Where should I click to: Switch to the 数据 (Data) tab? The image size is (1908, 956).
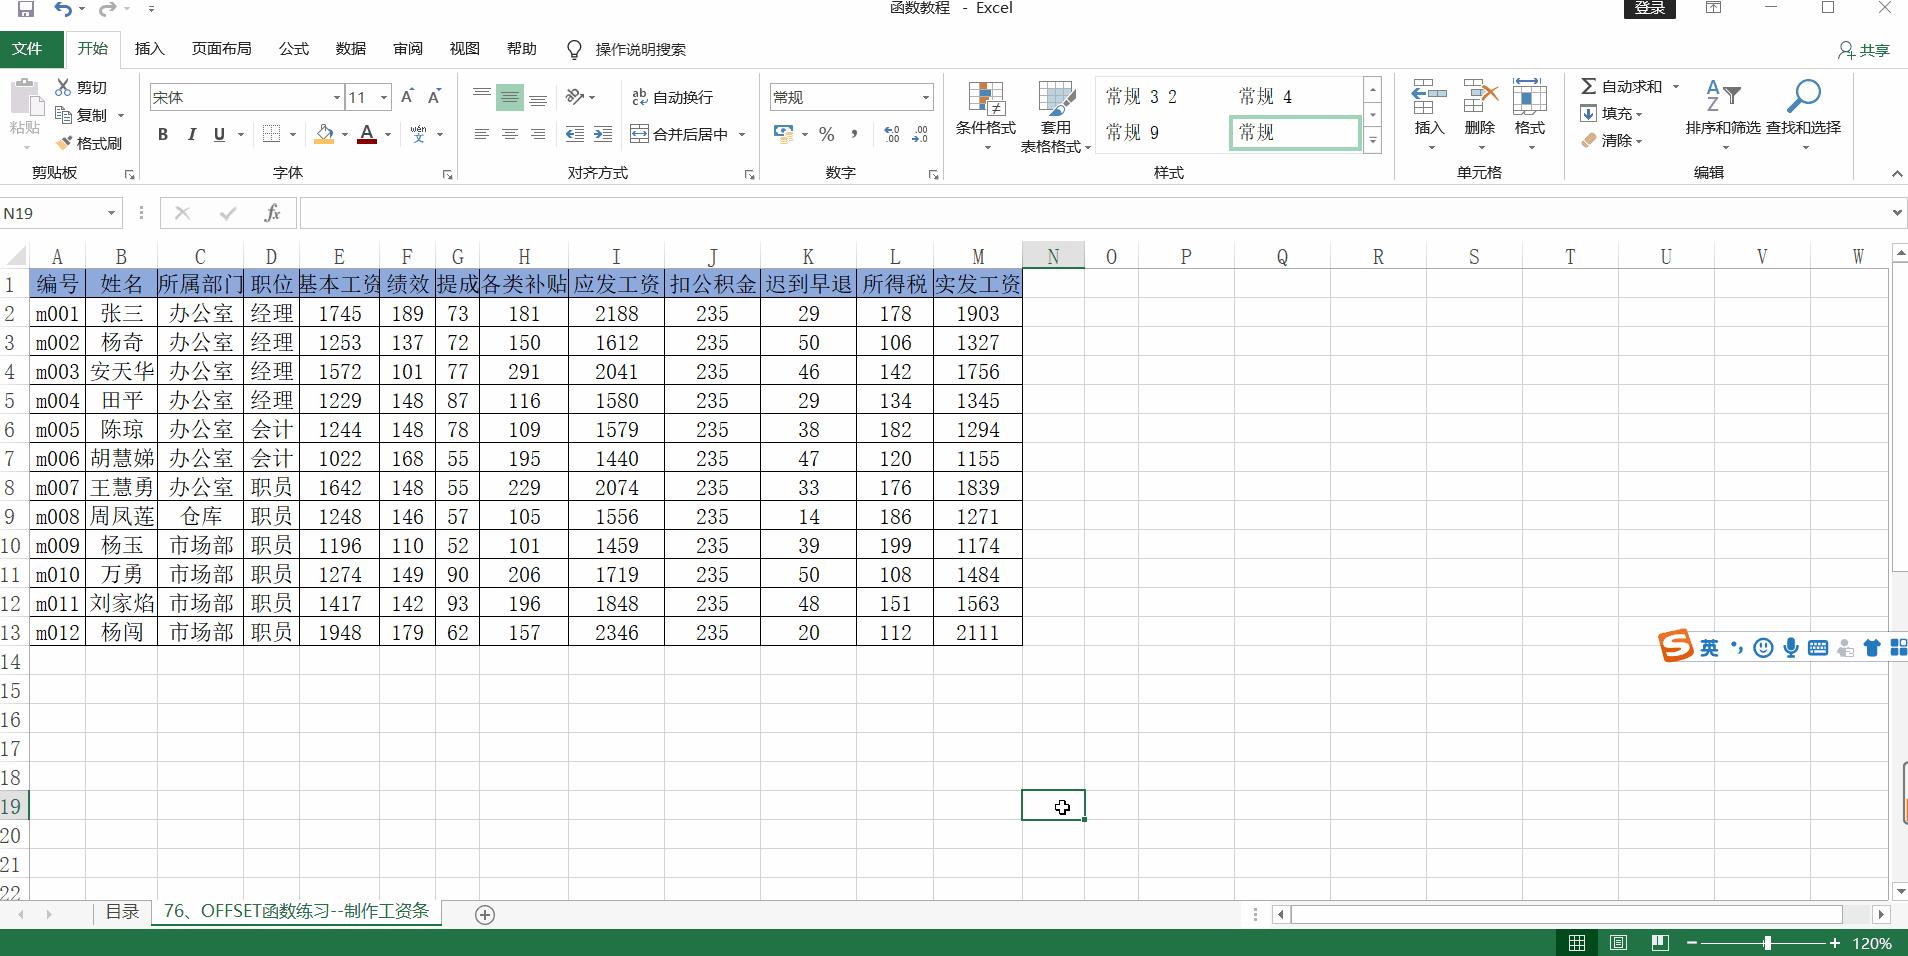point(351,48)
